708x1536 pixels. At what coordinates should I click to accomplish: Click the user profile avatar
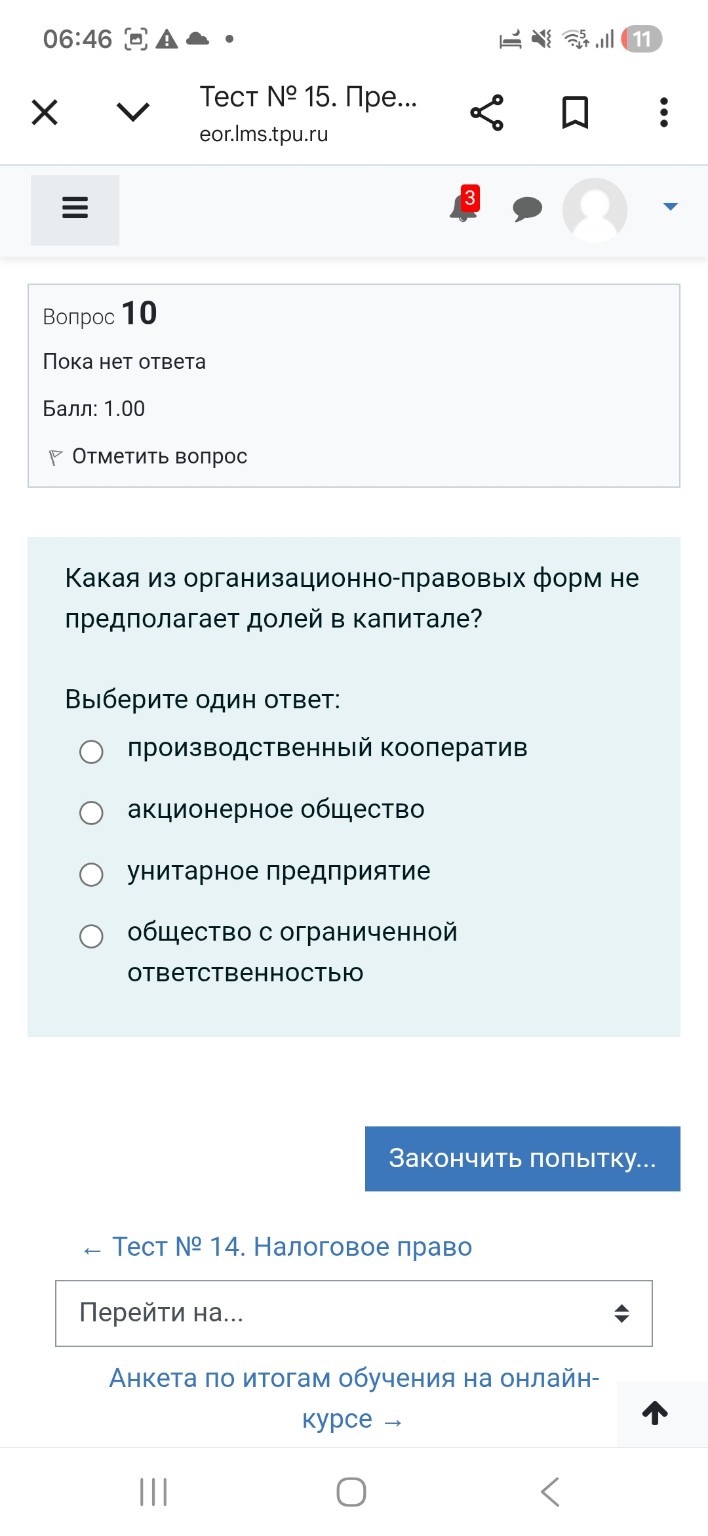(594, 210)
